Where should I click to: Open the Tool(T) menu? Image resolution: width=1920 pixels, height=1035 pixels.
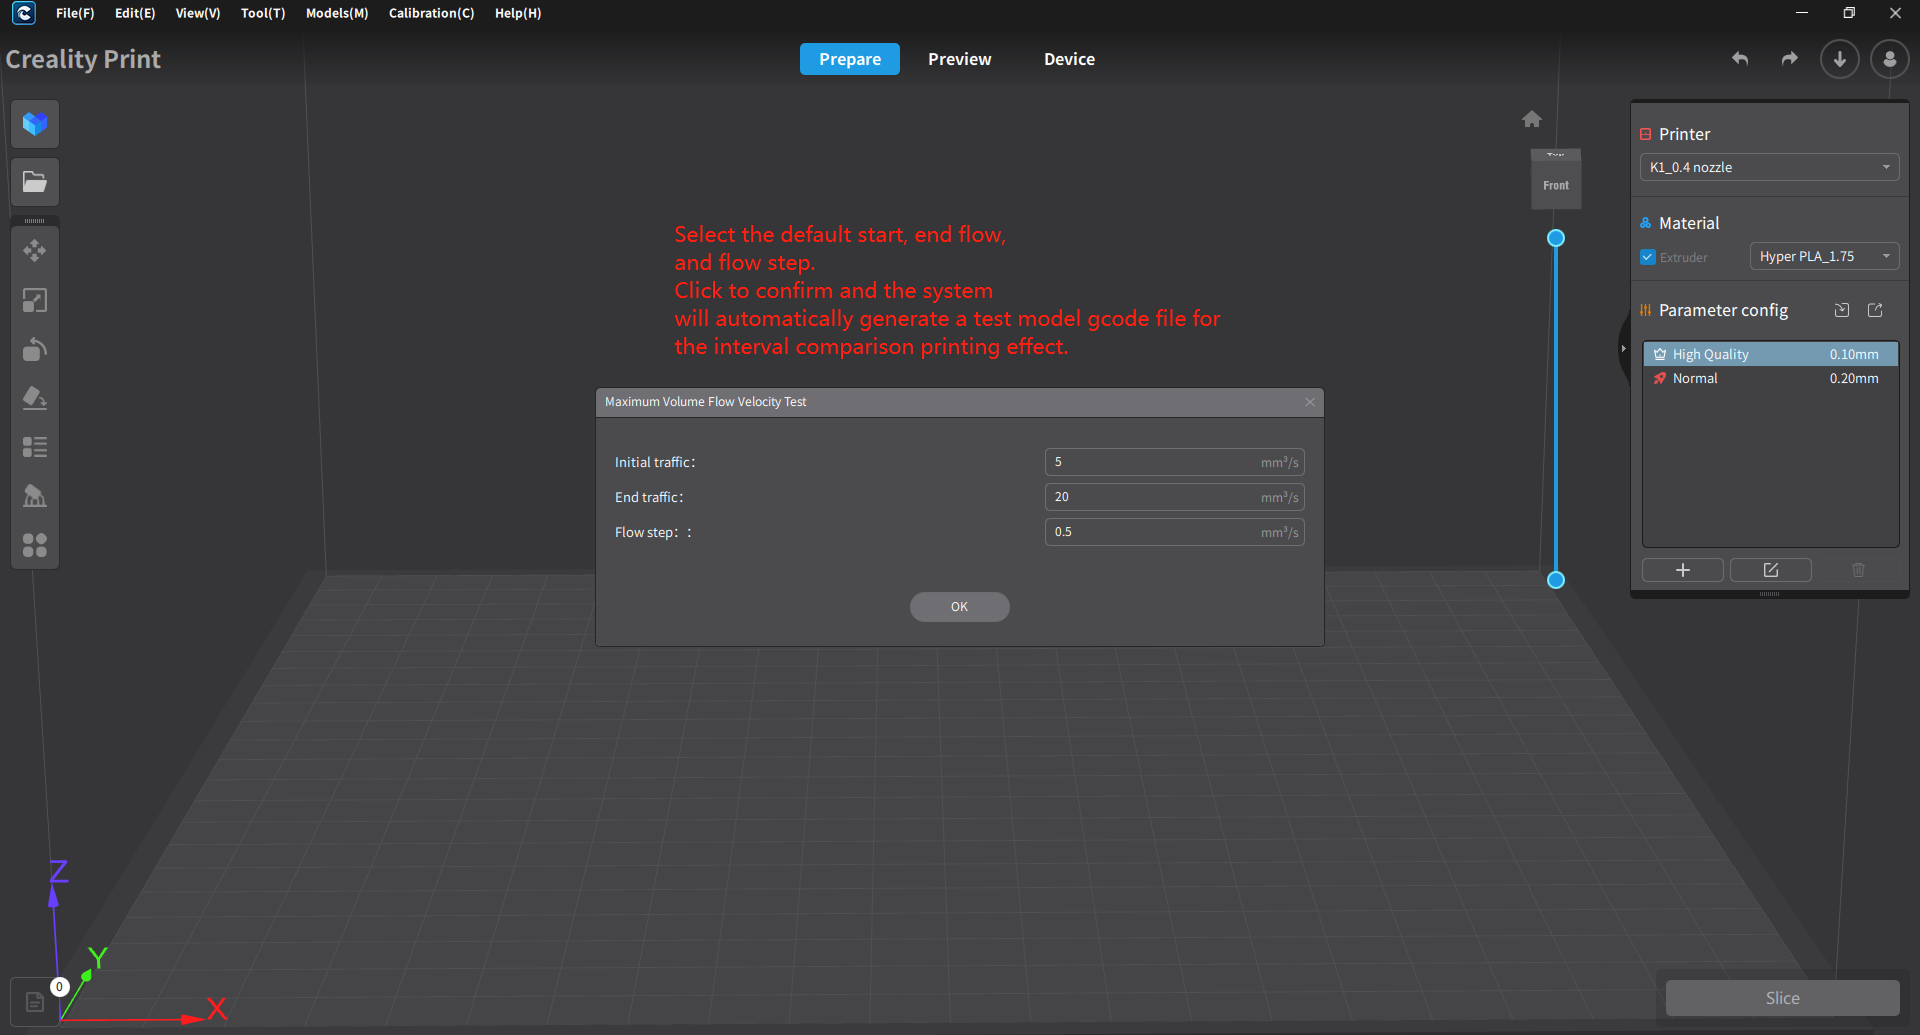(263, 13)
